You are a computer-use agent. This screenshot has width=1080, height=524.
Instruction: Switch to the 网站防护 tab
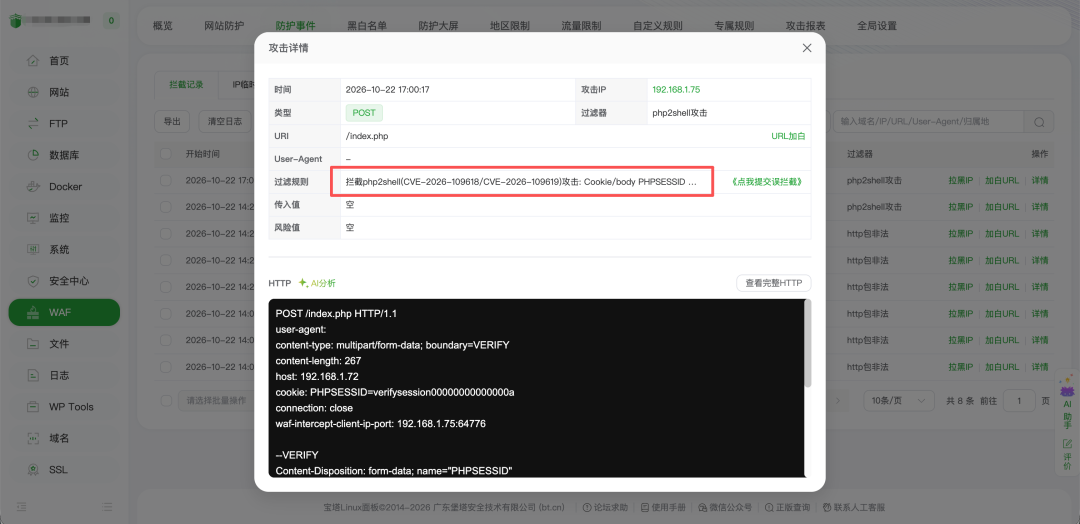pyautogui.click(x=224, y=26)
